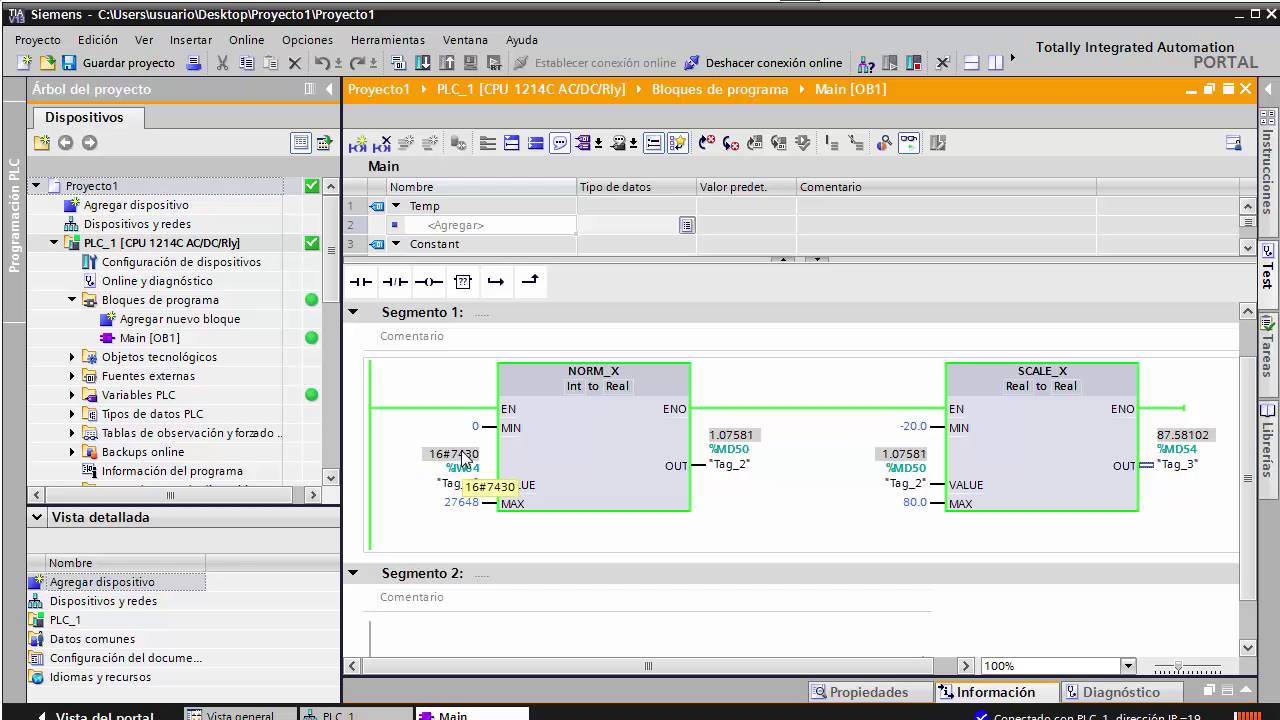The width and height of the screenshot is (1280, 720).
Task: Click the new project icon in toolbar
Action: pyautogui.click(x=26, y=63)
